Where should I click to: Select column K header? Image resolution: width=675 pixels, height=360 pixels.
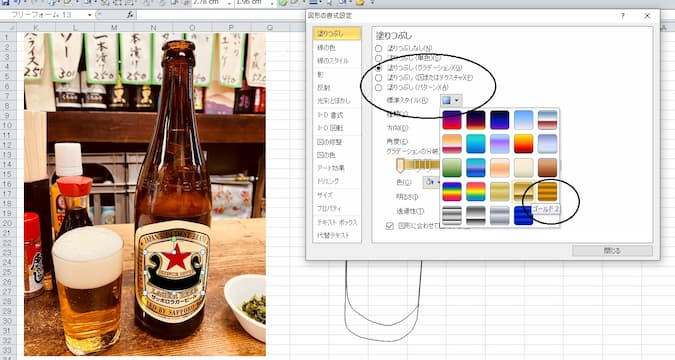pyautogui.click(x=36, y=28)
